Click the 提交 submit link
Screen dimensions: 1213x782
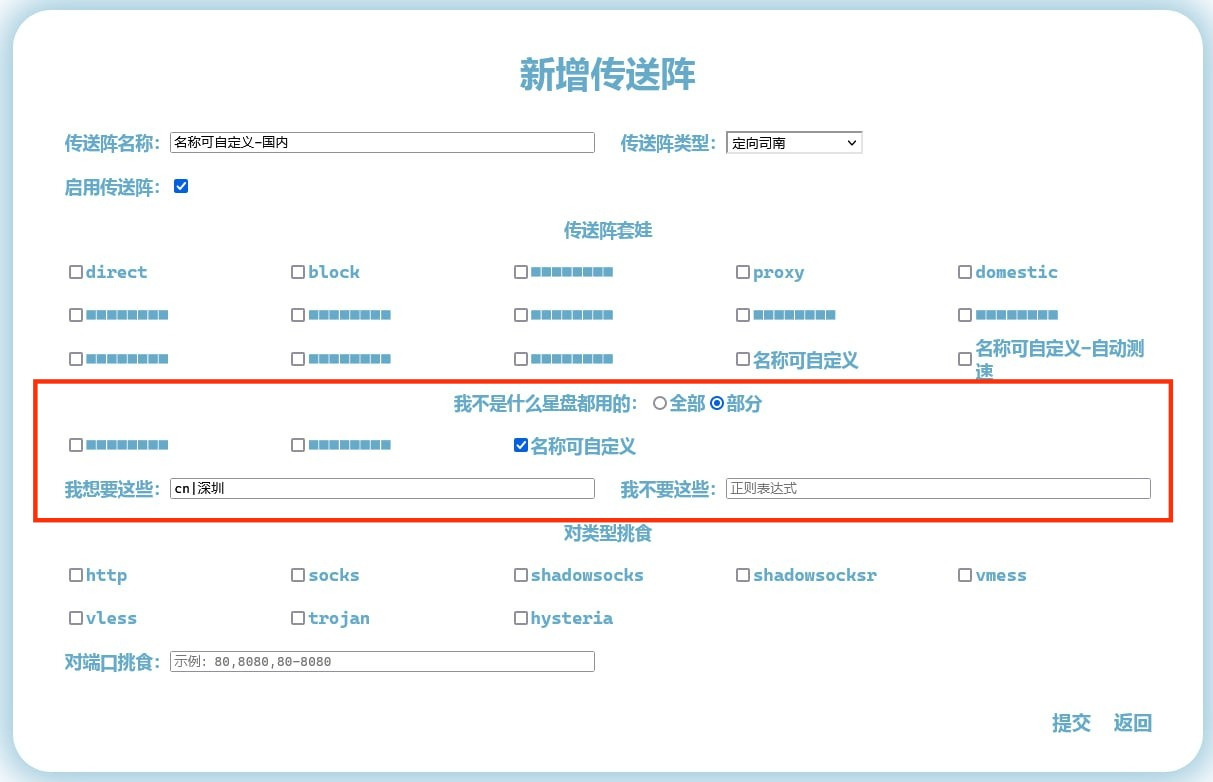tap(1071, 723)
